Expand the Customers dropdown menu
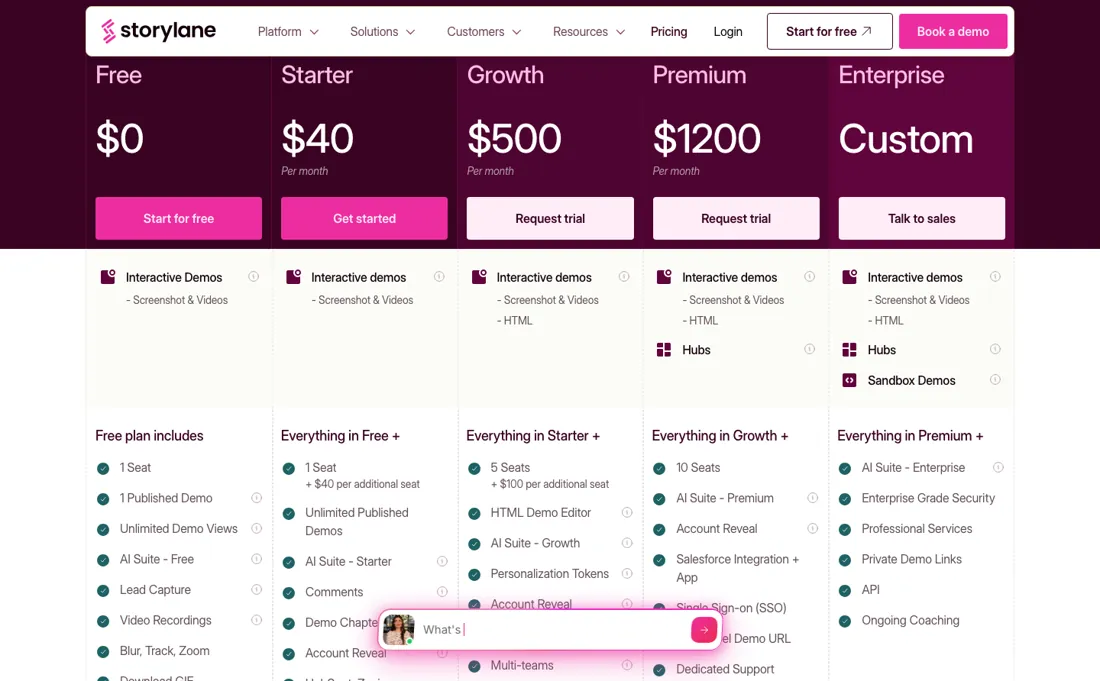Viewport: 1100px width, 681px height. [x=484, y=32]
